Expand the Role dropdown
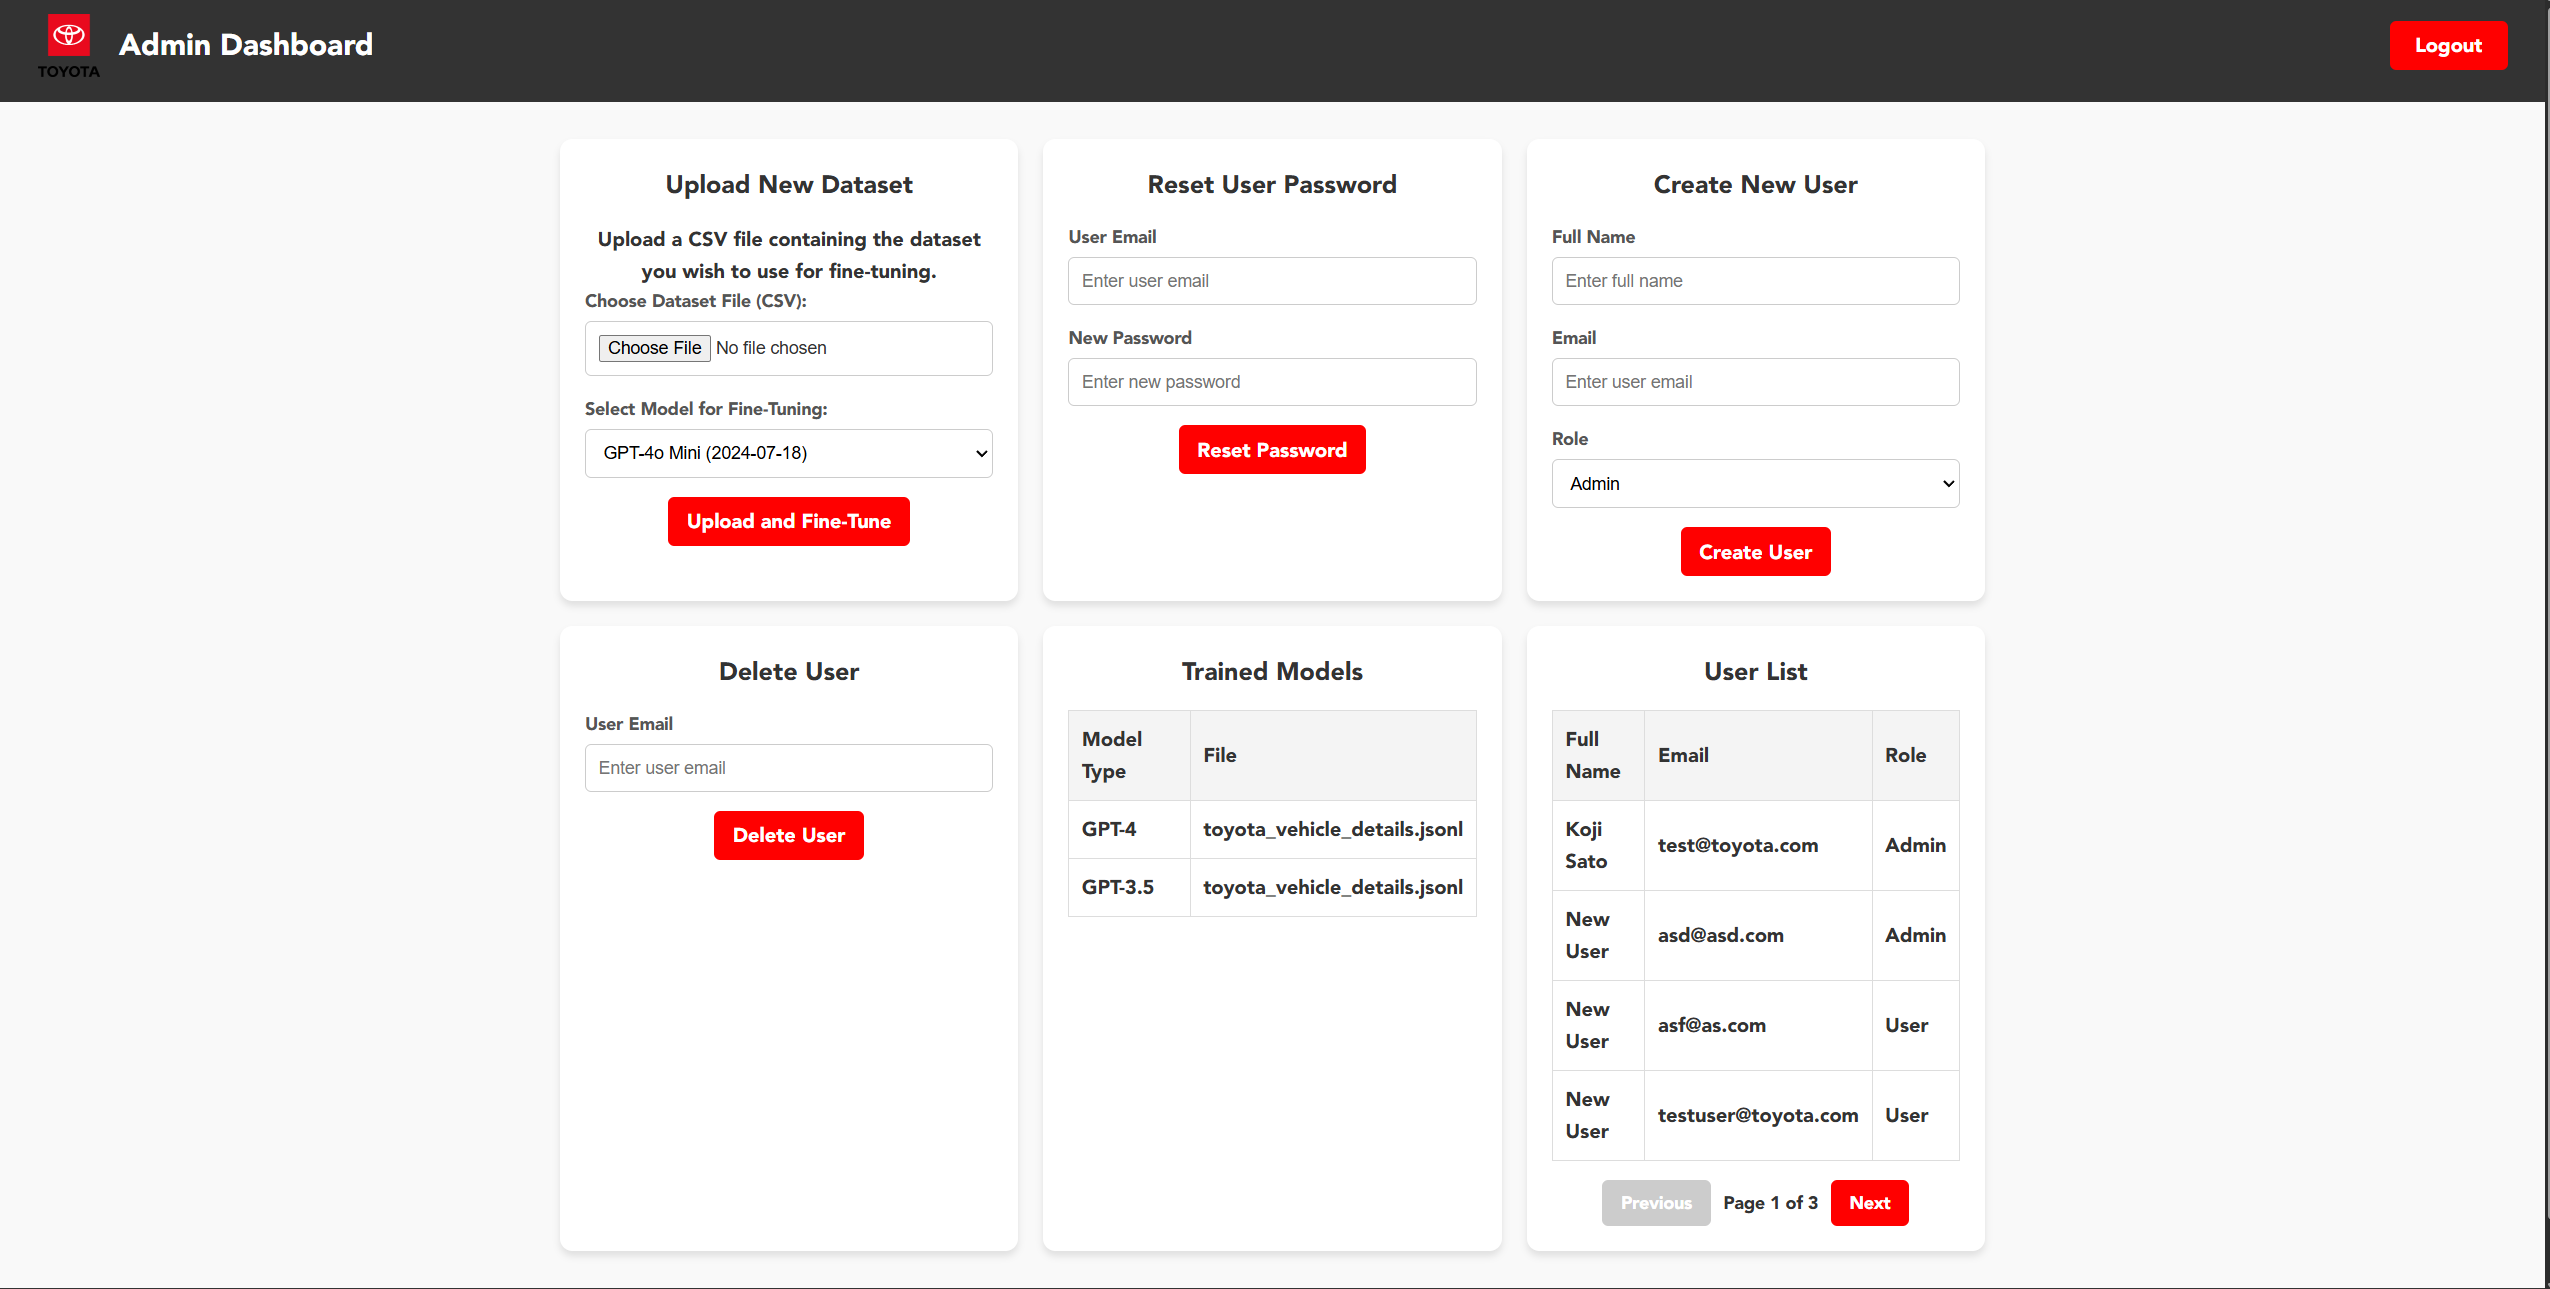Screen dimensions: 2550x1289 (x=1754, y=484)
